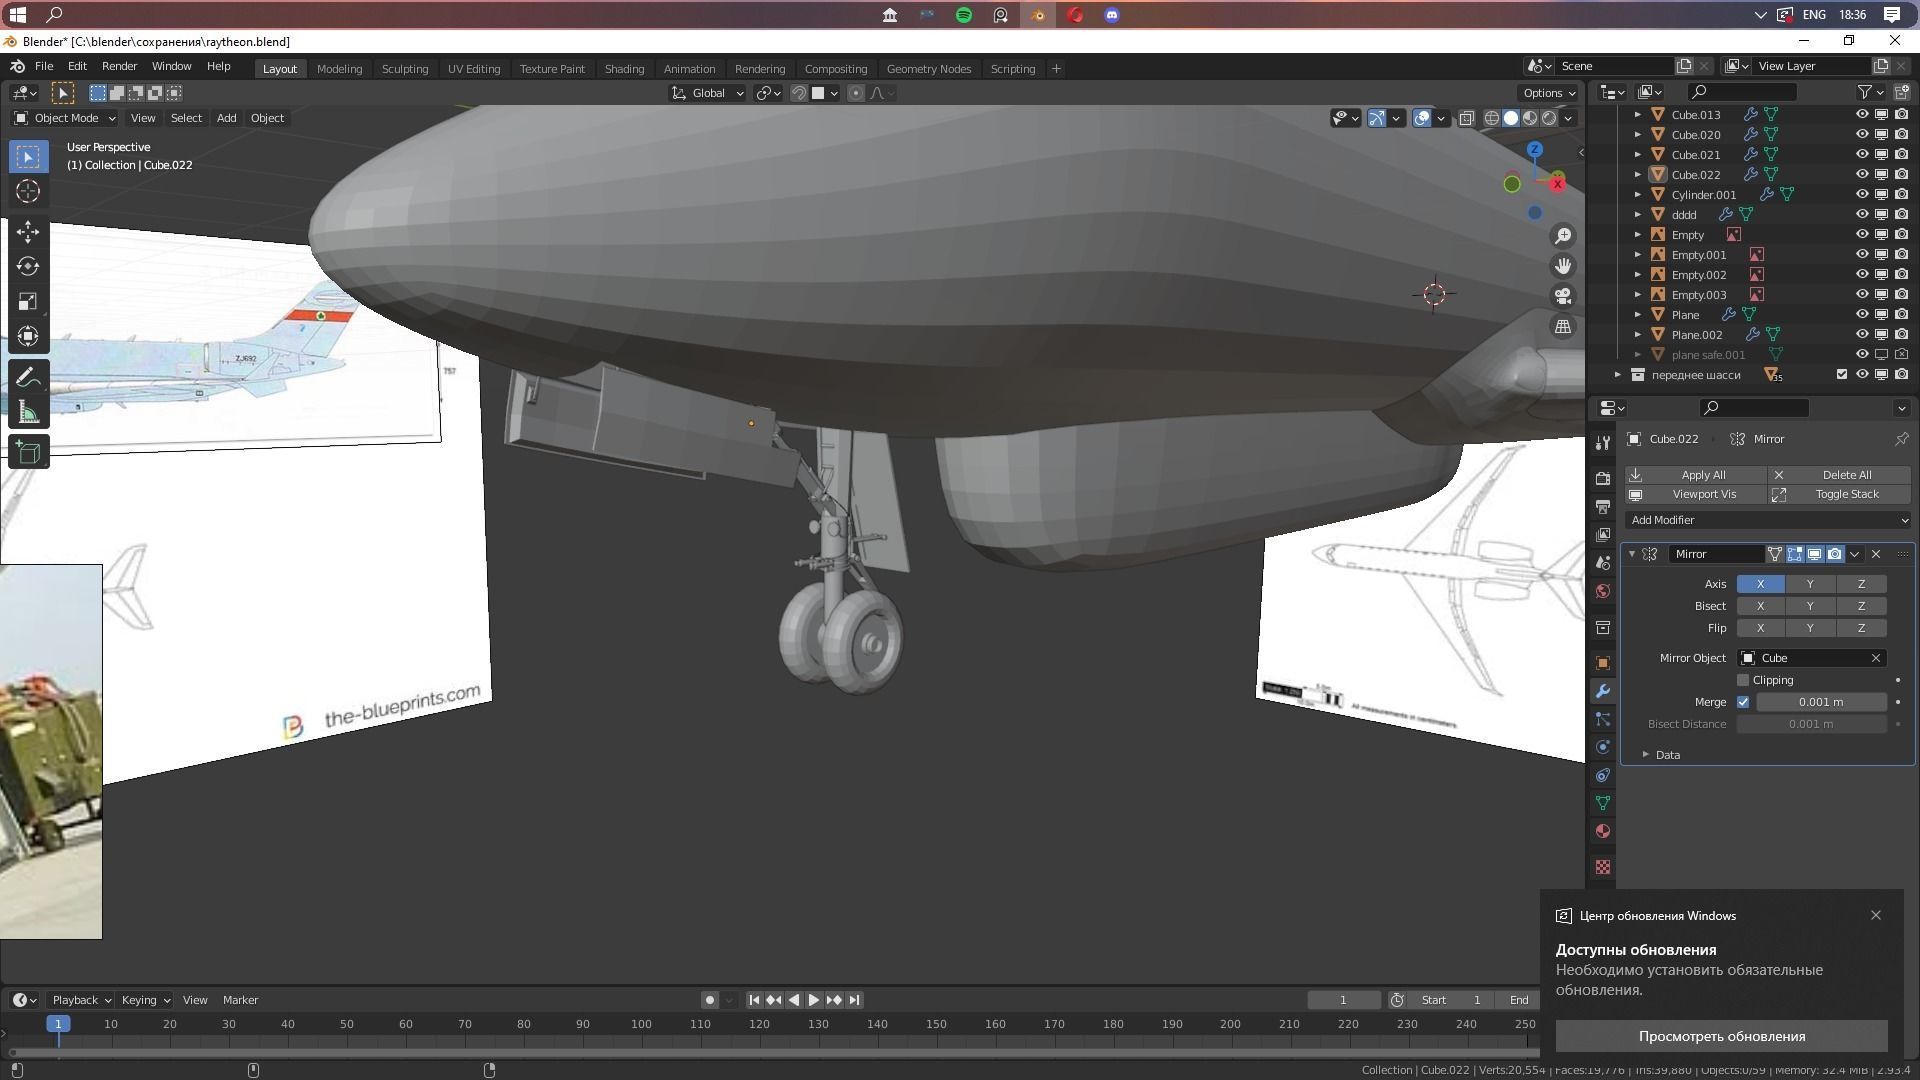Expand the переднее шасси collection
The height and width of the screenshot is (1080, 1920).
pos(1618,375)
